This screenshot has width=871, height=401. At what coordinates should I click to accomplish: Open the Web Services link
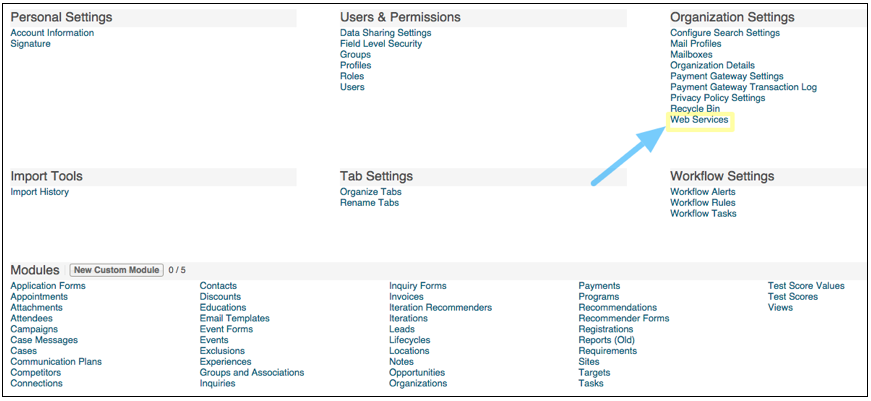(699, 120)
